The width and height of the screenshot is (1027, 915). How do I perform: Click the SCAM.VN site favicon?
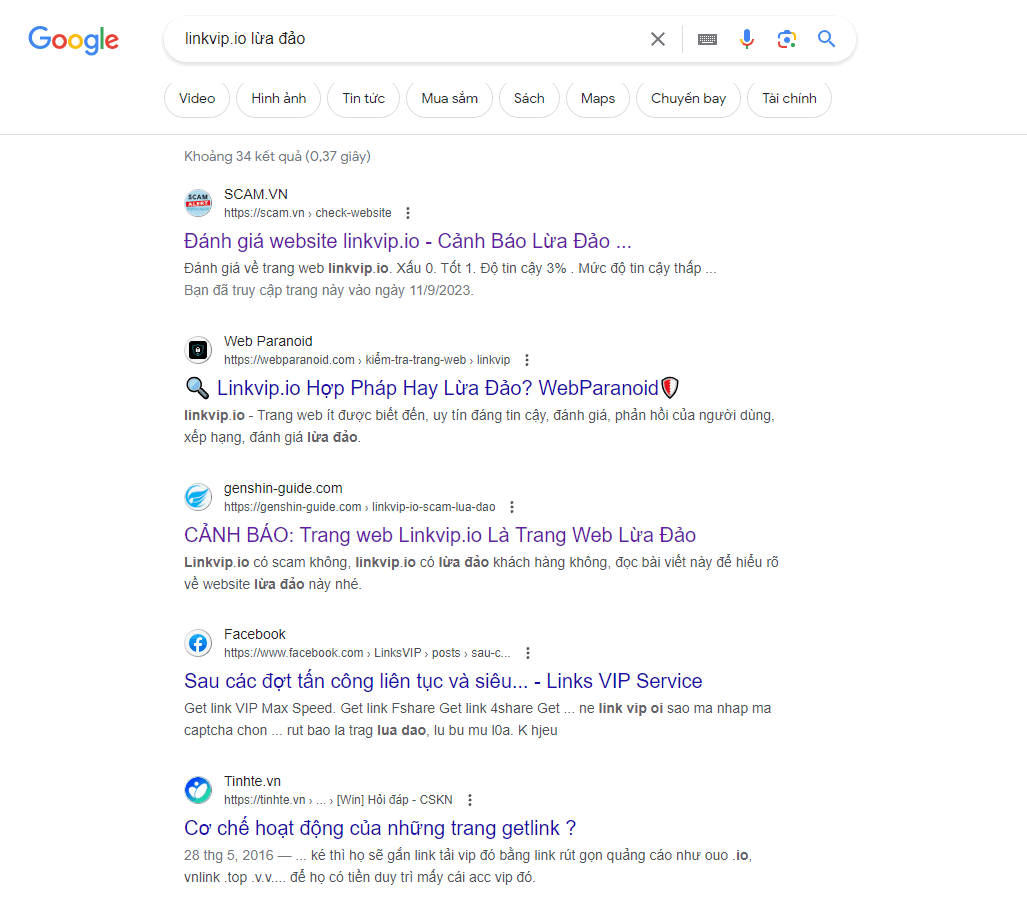coord(198,203)
